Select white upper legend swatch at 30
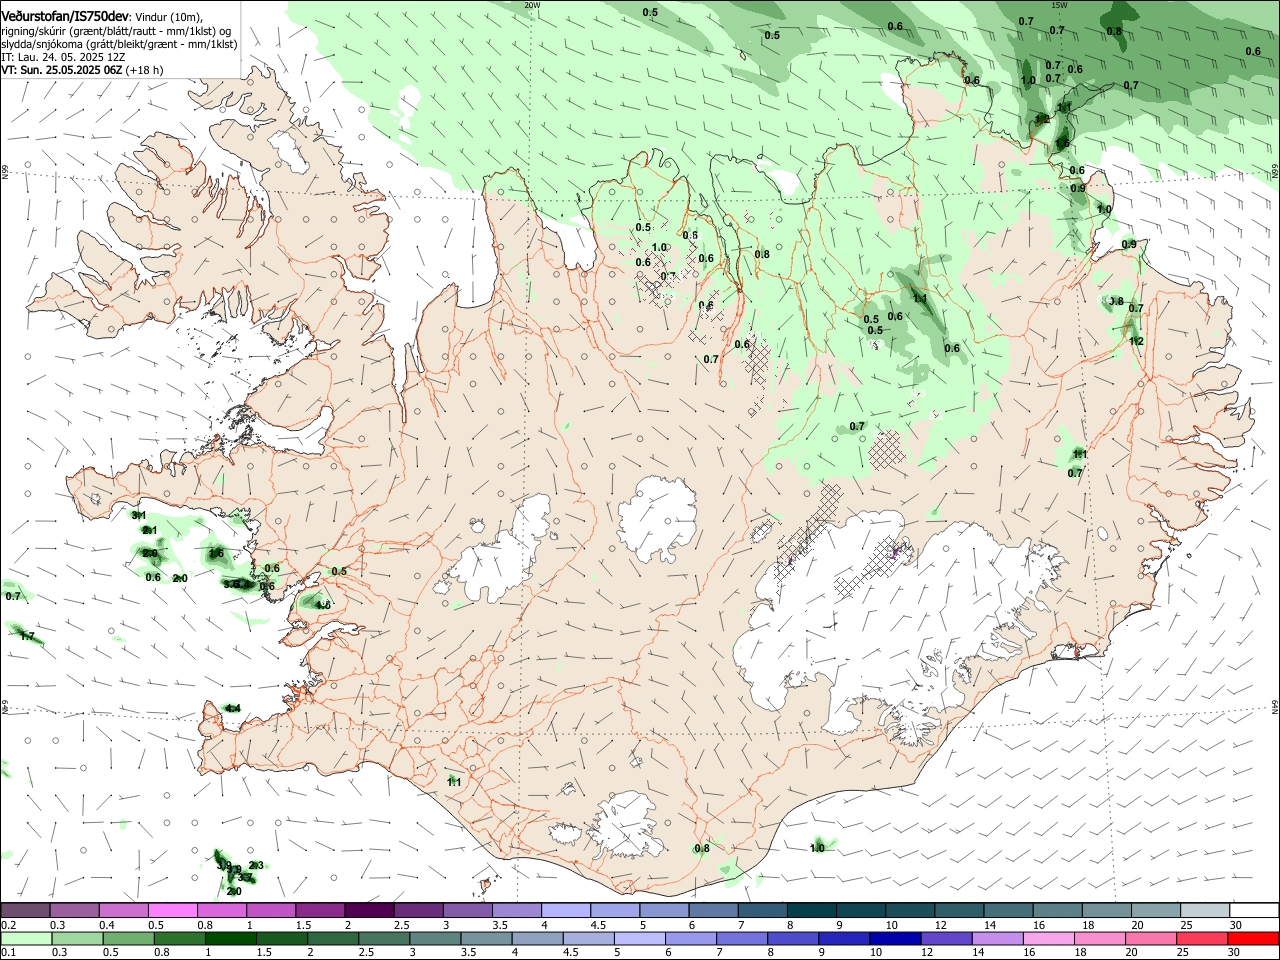This screenshot has width=1280, height=960. [1254, 910]
